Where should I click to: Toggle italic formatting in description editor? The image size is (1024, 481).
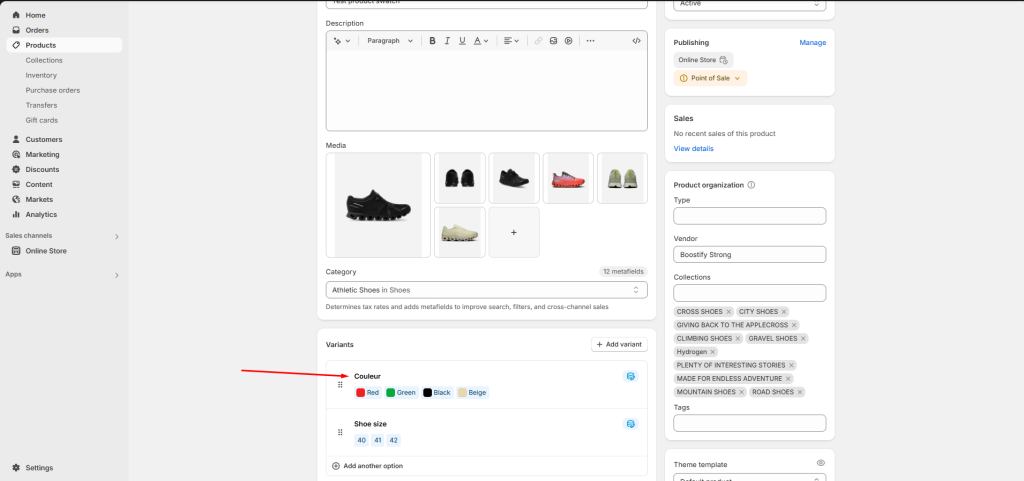(x=447, y=40)
